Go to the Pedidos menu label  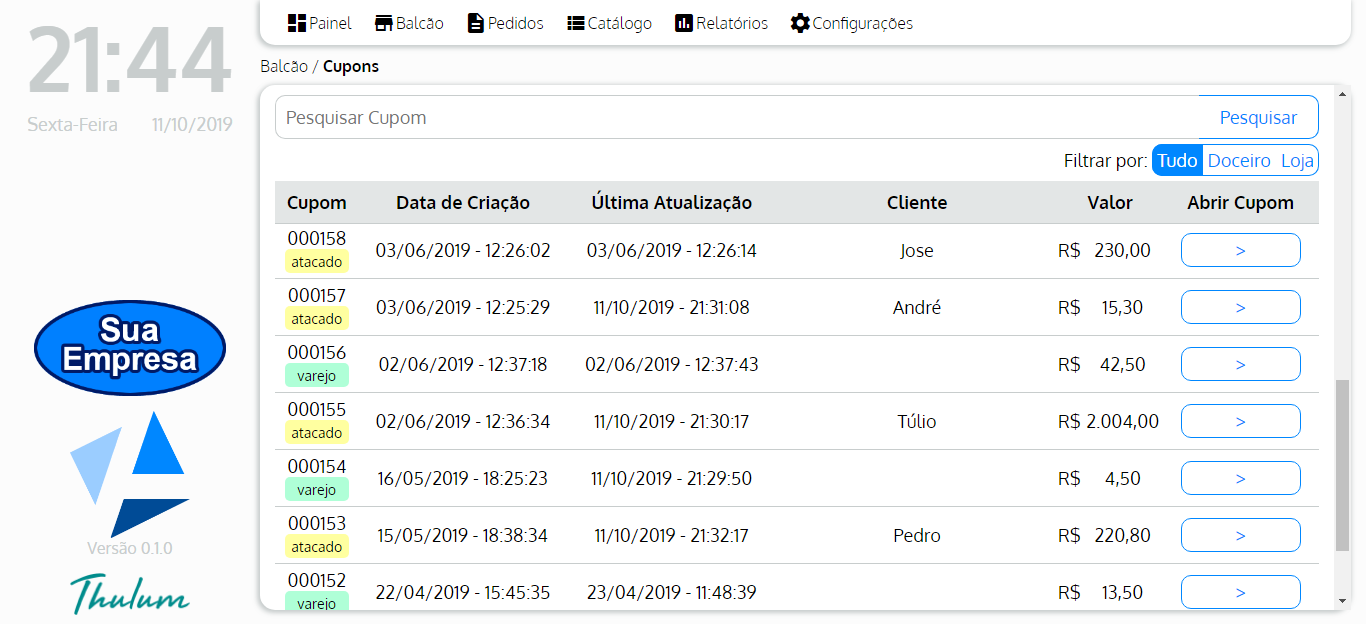(516, 23)
